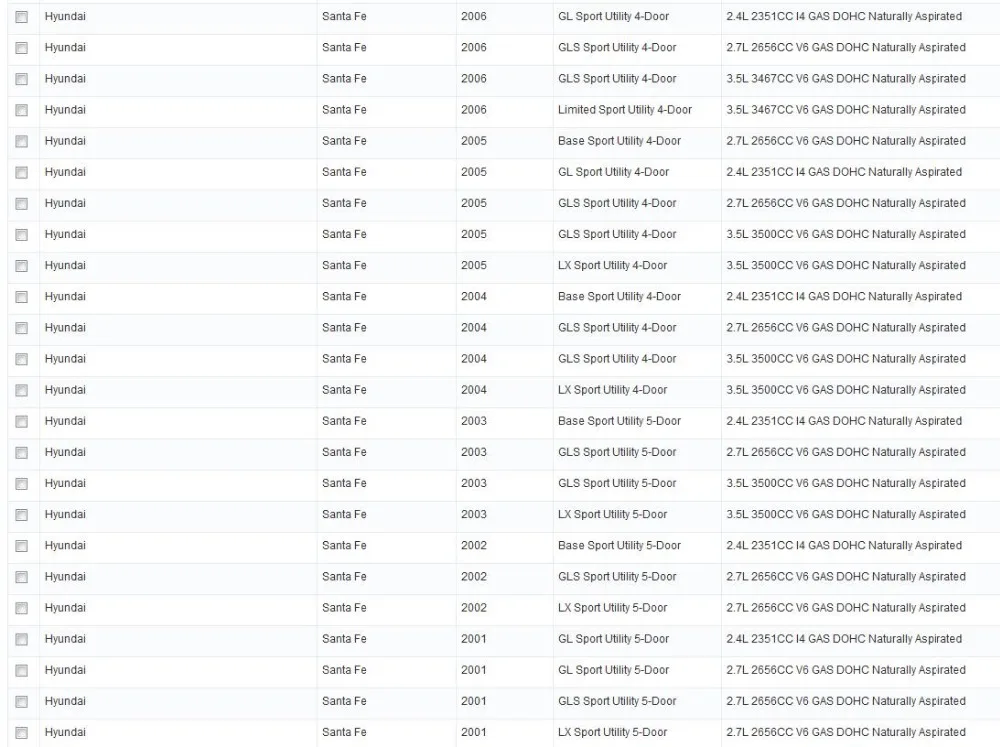
Task: Select the 2001 GLS Sport Utility 5-Door checkbox
Action: point(22,702)
